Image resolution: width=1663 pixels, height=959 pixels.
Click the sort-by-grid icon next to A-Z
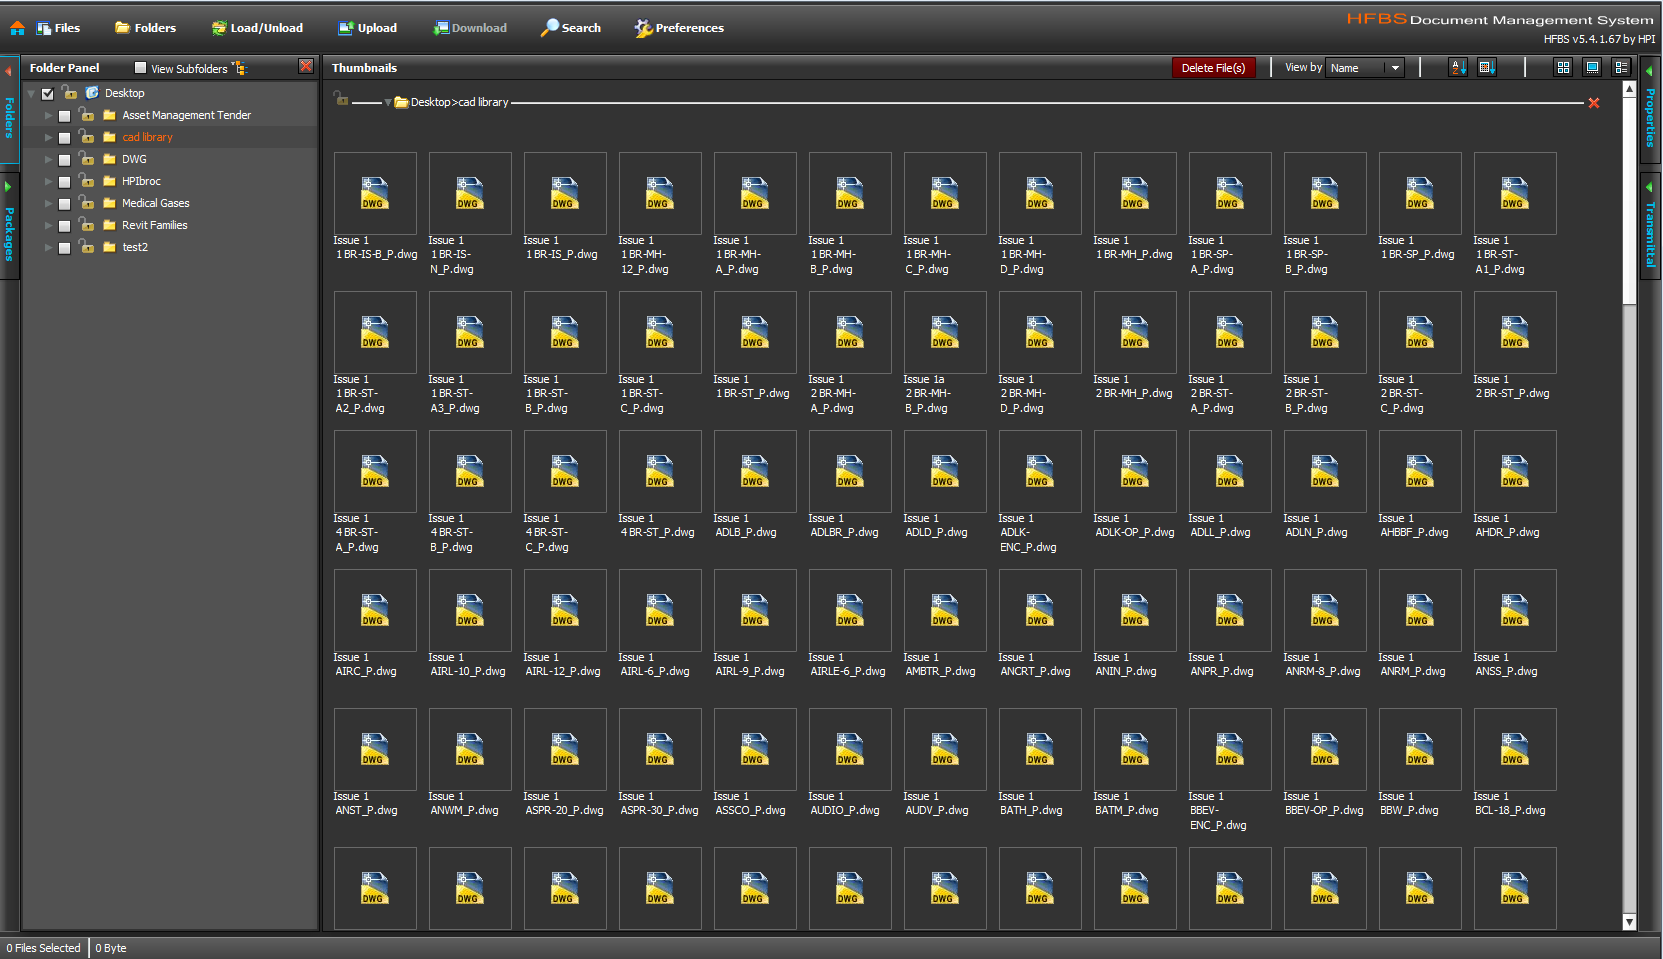coord(1487,67)
